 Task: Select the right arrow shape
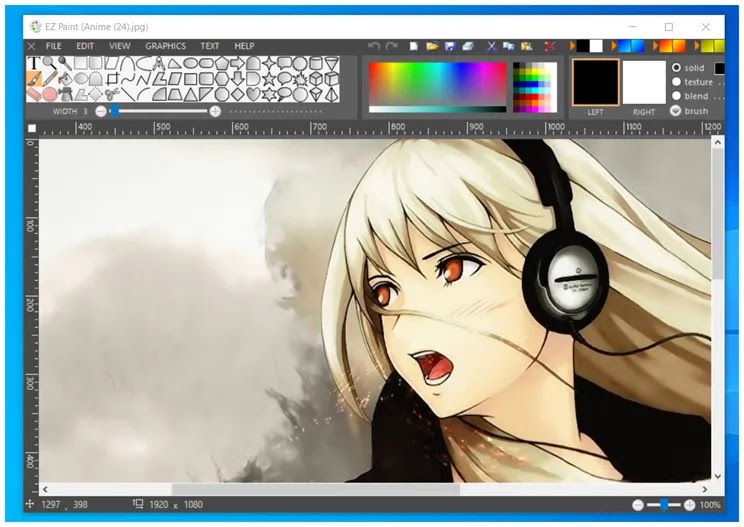(237, 63)
